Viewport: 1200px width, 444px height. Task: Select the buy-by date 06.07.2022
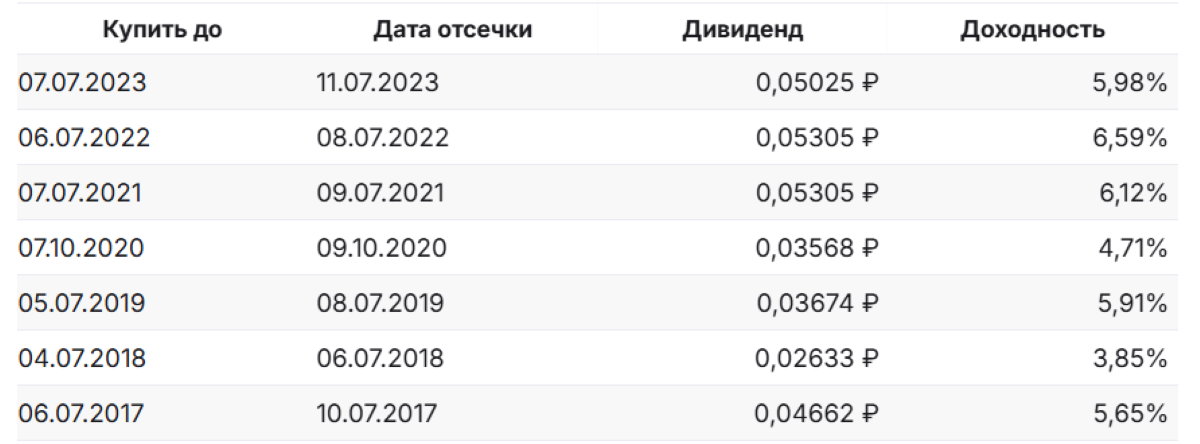click(84, 138)
